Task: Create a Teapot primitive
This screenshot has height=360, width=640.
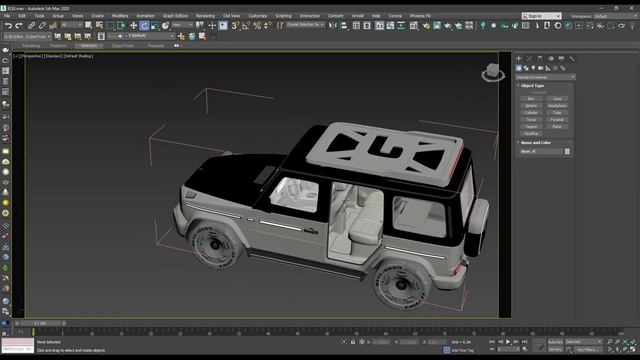Action: 531,127
